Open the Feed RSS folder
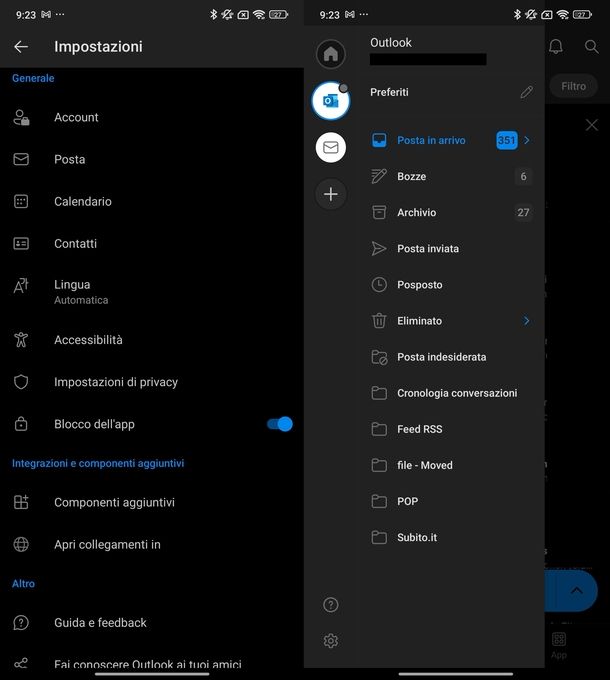Screen dimensions: 610x680 [451, 429]
